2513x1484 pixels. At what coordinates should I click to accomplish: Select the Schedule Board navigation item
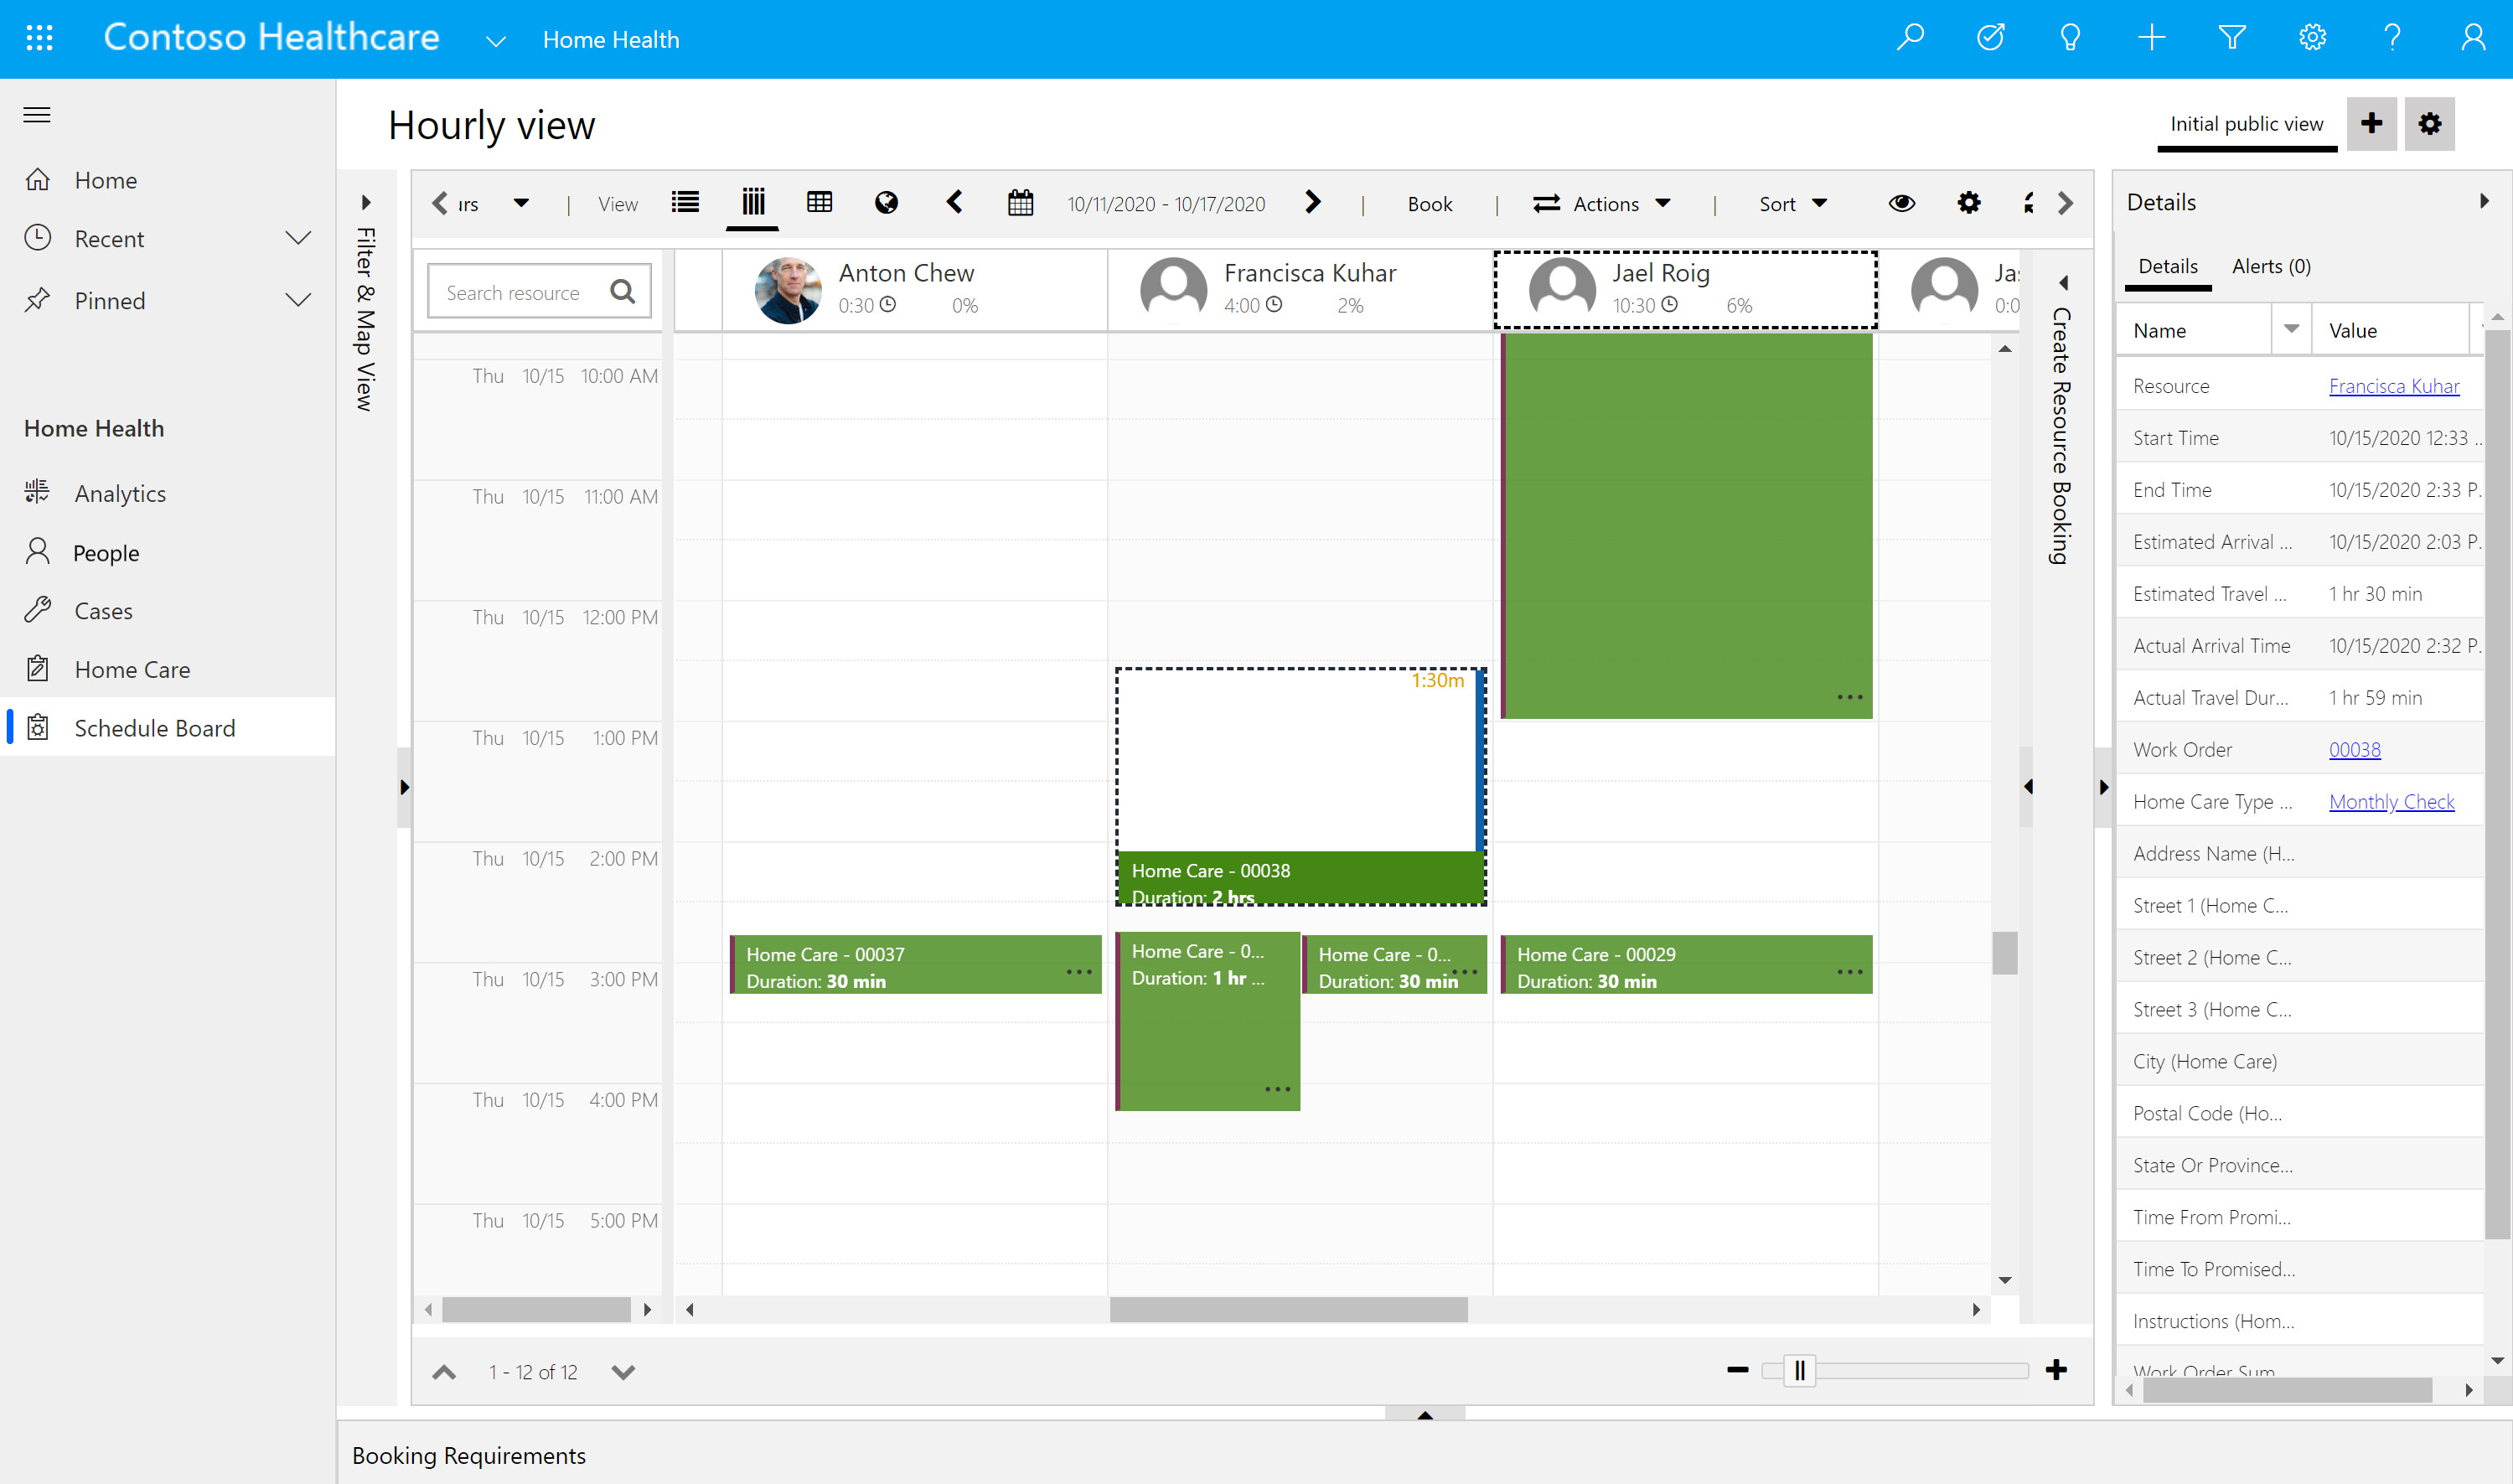click(153, 726)
